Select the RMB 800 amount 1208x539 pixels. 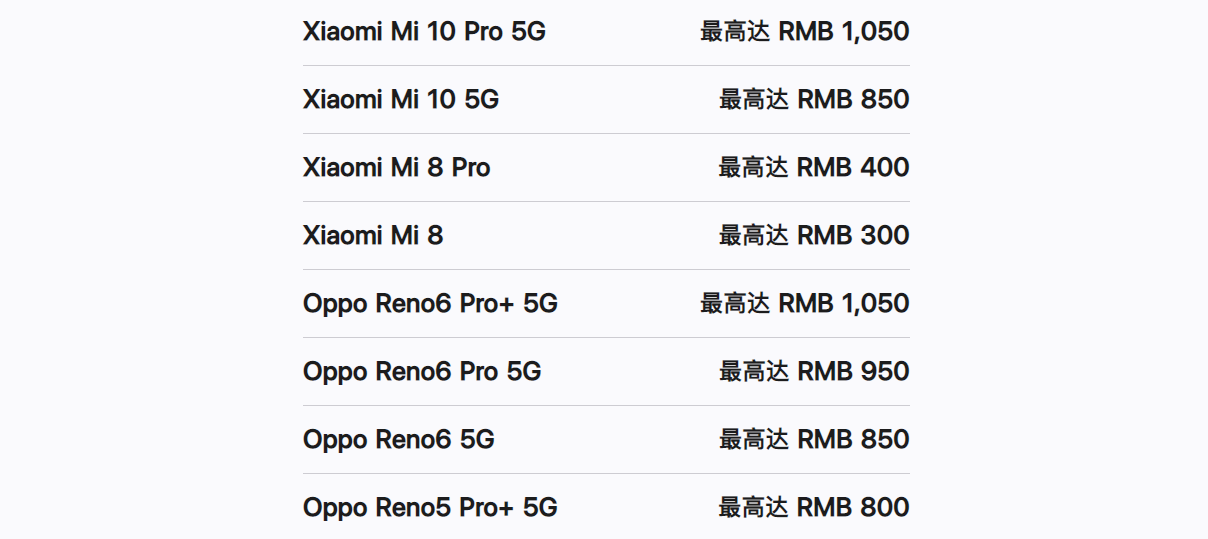[x=853, y=508]
